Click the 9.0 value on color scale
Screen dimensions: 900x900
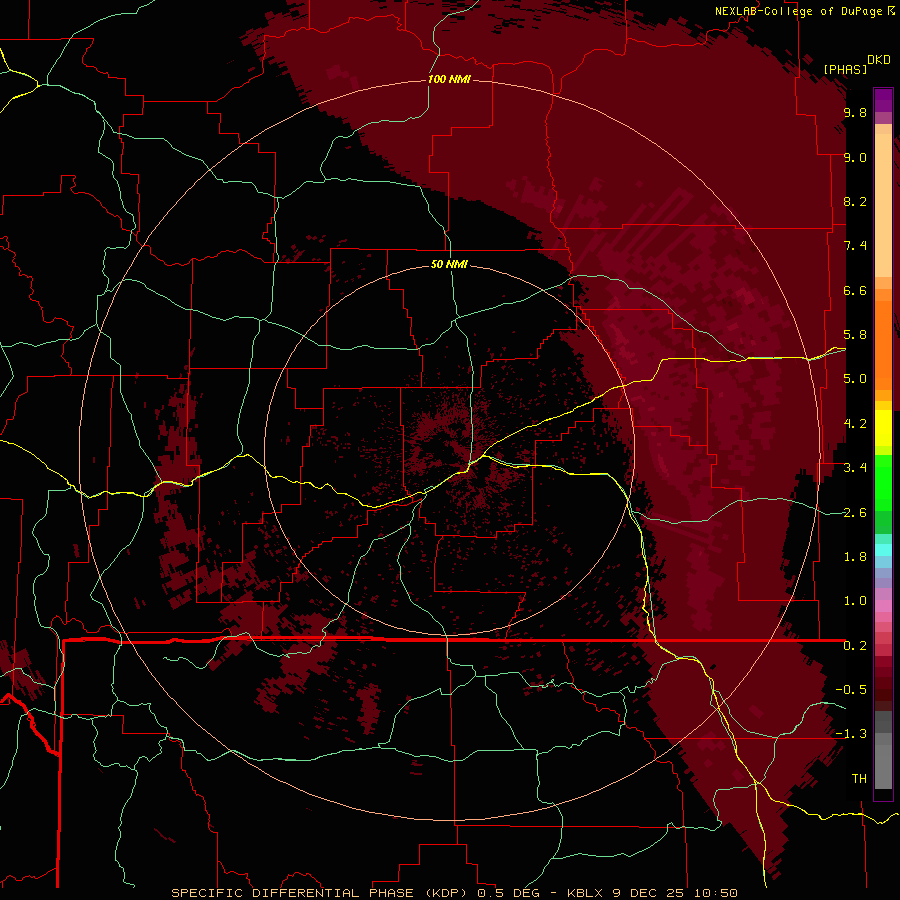click(855, 157)
